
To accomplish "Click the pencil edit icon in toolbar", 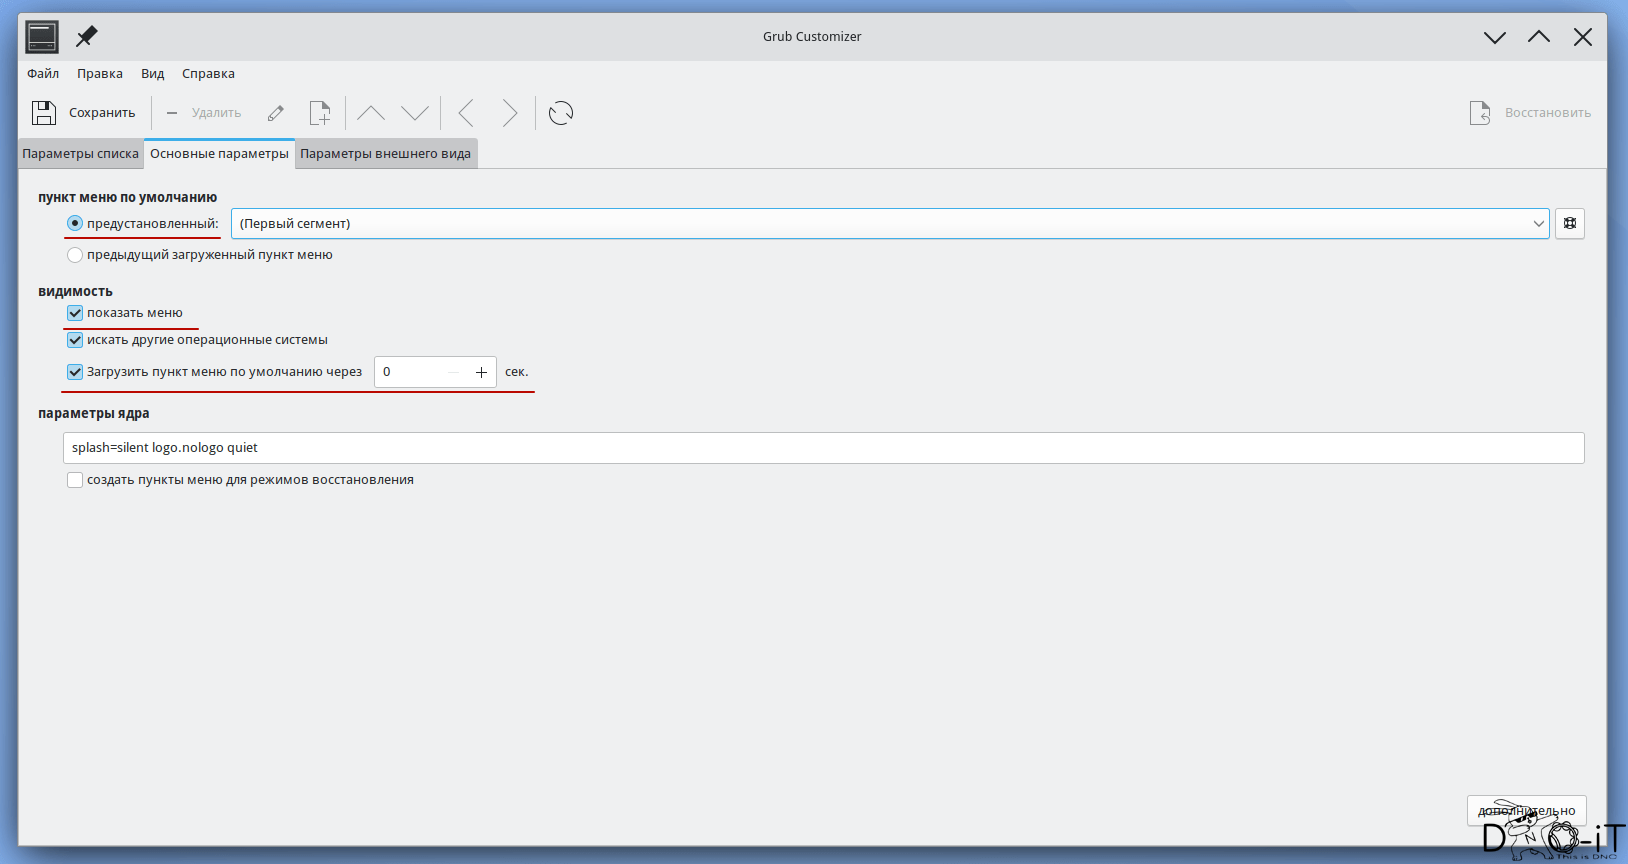I will (x=276, y=113).
